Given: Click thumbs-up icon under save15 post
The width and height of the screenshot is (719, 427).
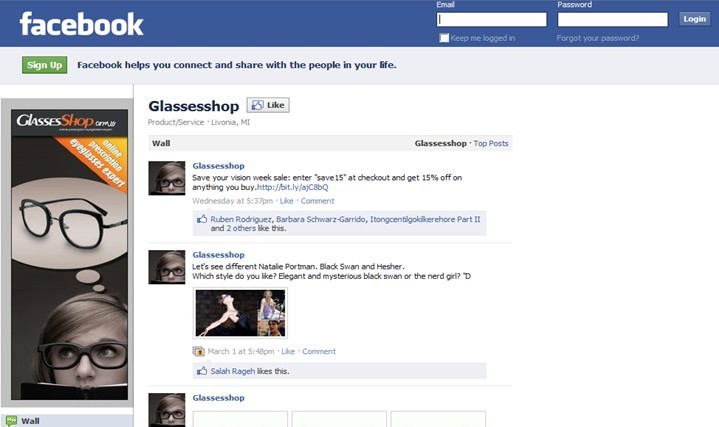Looking at the screenshot, I should (202, 219).
